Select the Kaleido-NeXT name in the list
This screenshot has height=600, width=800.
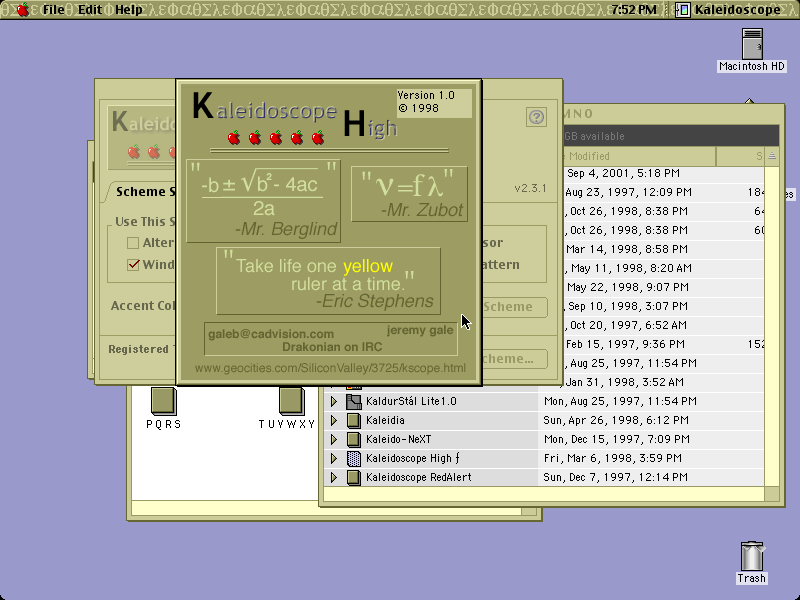click(x=398, y=439)
